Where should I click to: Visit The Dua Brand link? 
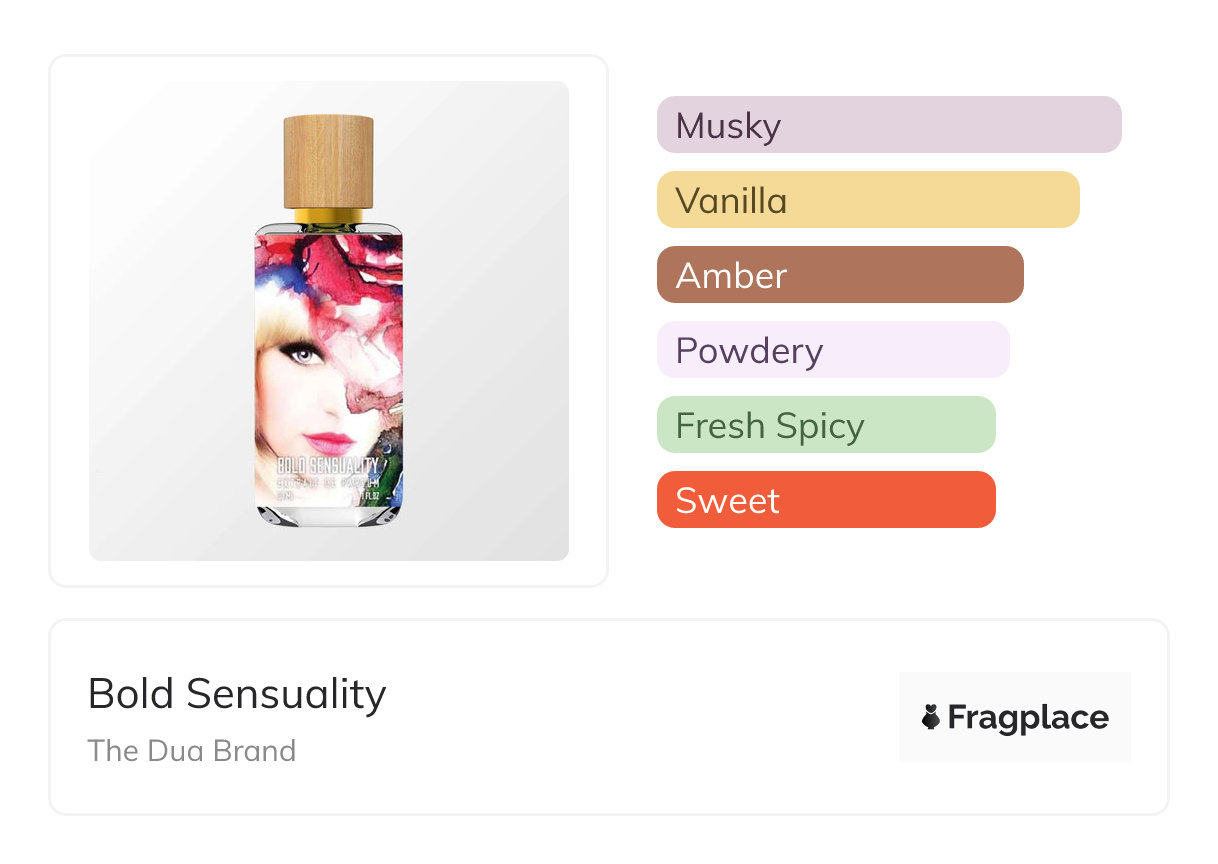192,751
